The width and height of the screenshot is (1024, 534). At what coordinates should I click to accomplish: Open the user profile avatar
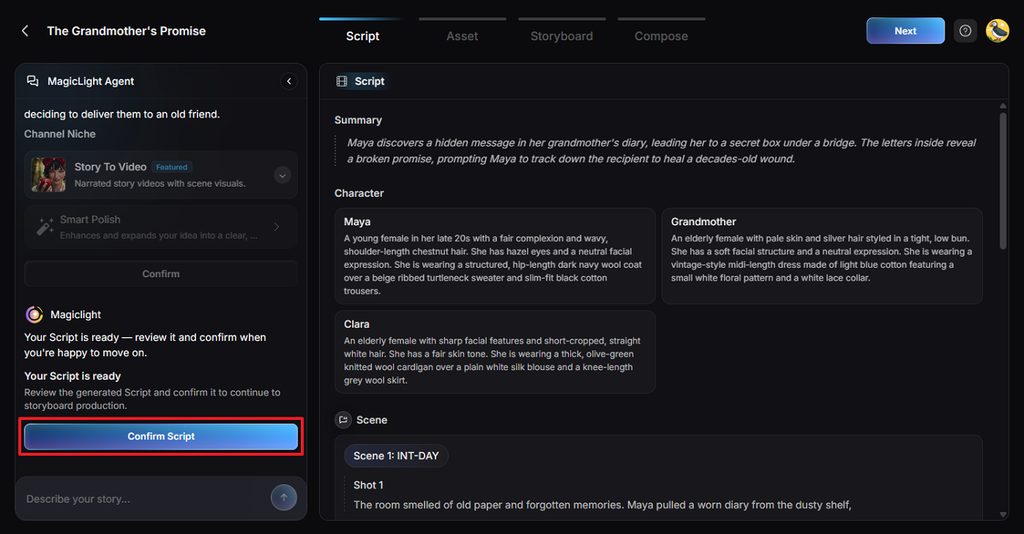[997, 31]
